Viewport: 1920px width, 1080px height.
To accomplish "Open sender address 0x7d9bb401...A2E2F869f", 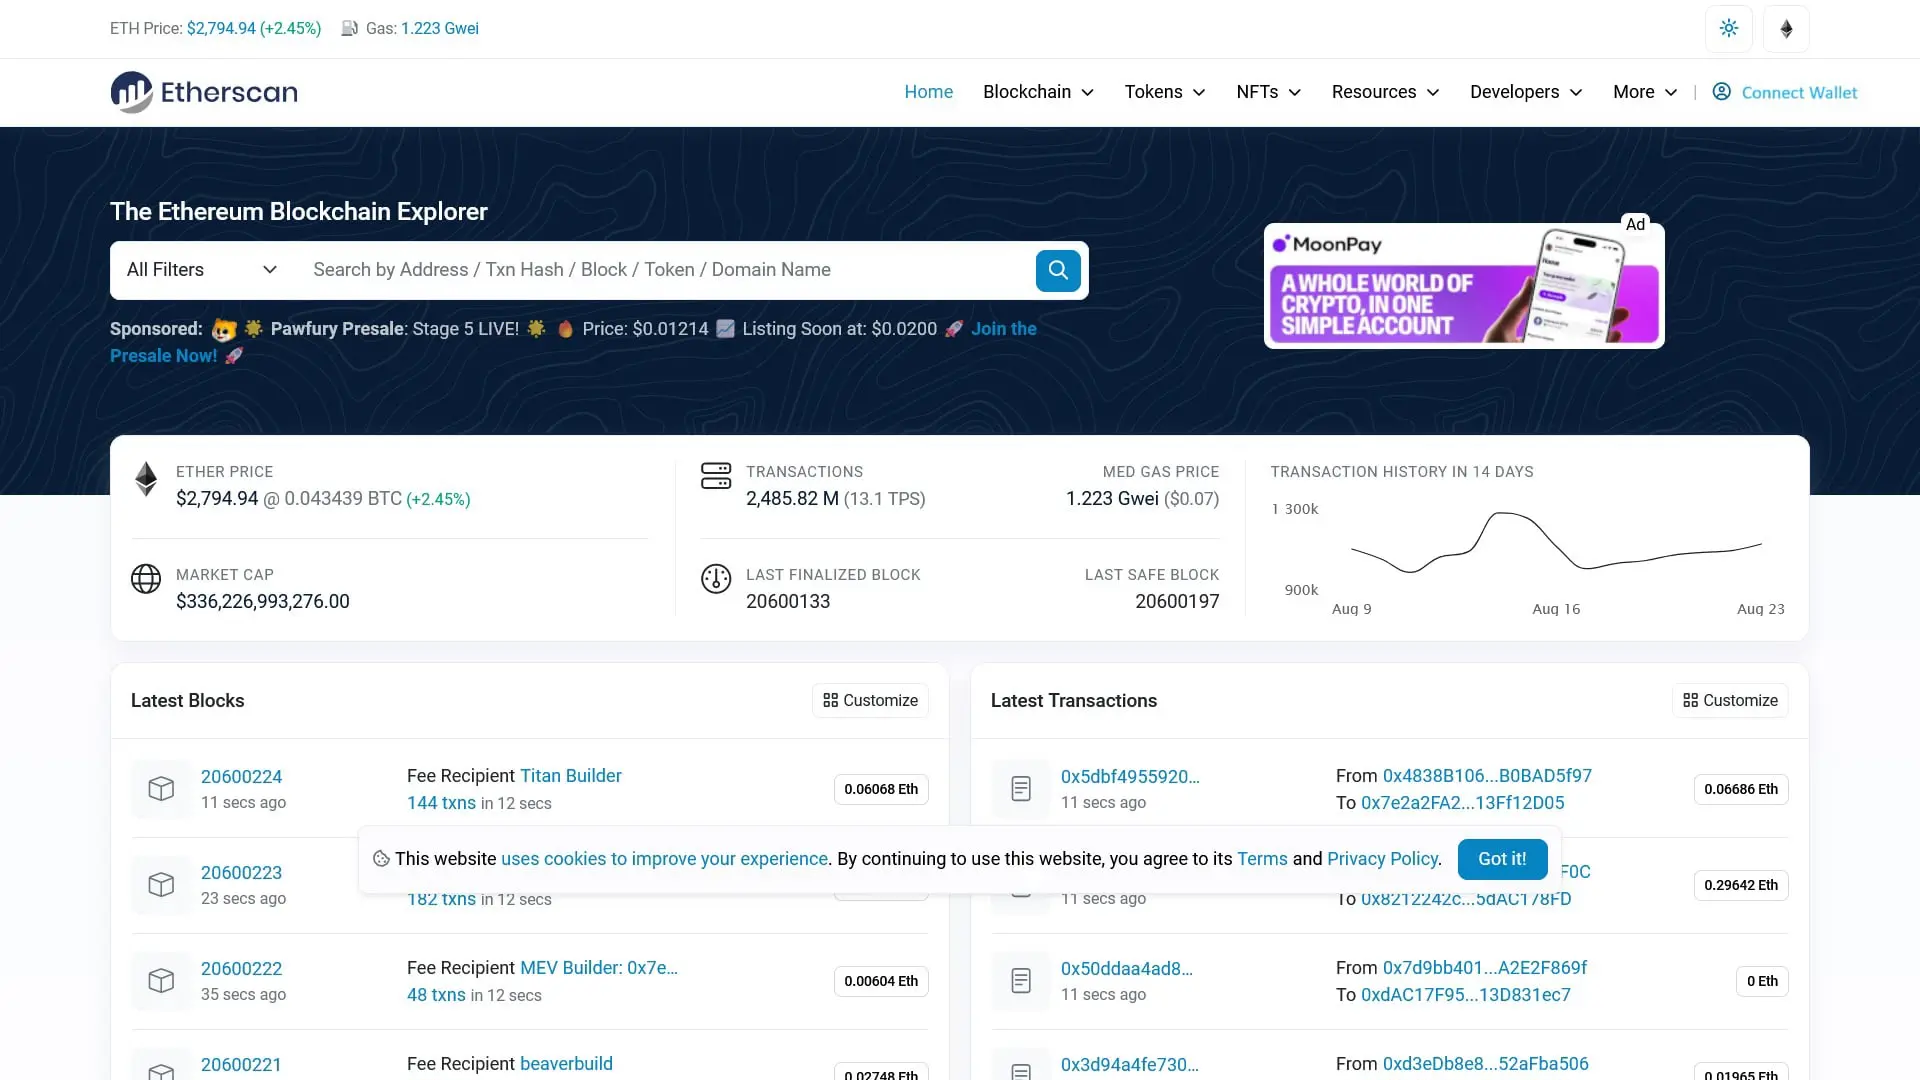I will click(x=1485, y=968).
